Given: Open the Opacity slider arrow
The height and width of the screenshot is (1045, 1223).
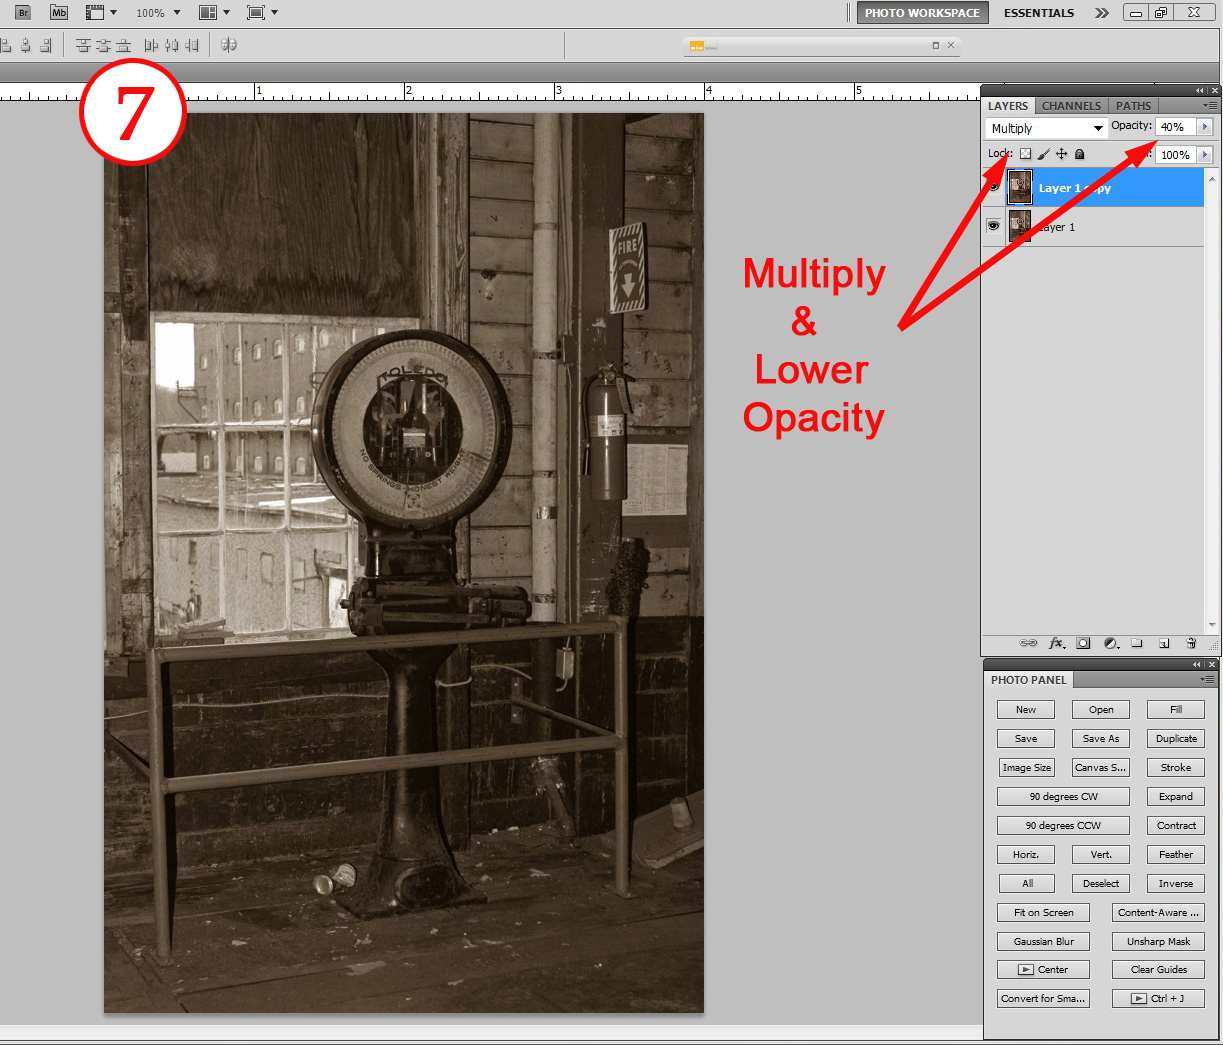Looking at the screenshot, I should tap(1204, 126).
